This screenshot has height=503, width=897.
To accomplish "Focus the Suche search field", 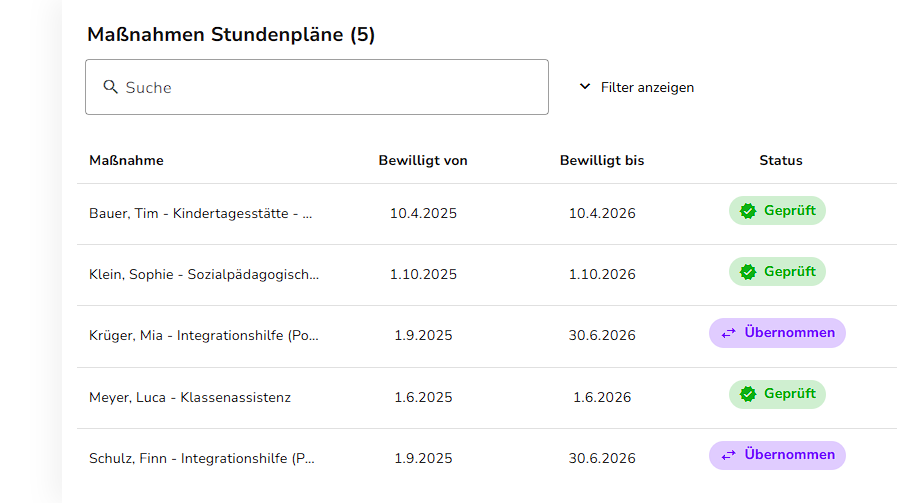I will [x=330, y=87].
